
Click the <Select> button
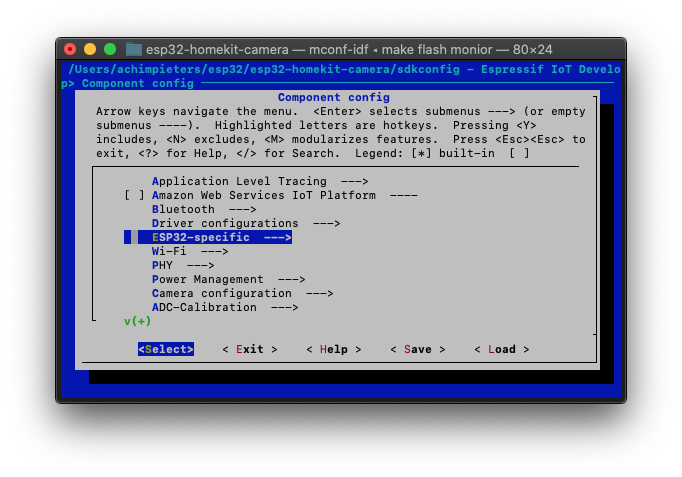coord(166,349)
